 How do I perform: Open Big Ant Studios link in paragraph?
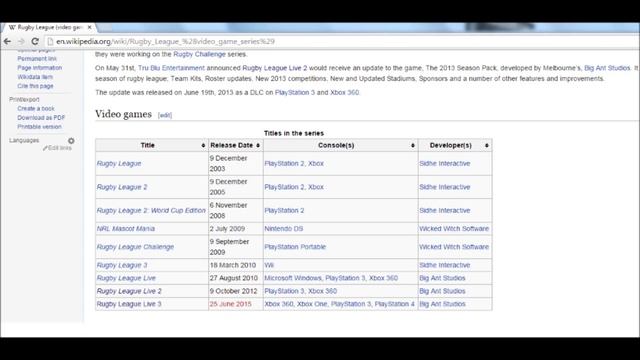pyautogui.click(x=607, y=68)
